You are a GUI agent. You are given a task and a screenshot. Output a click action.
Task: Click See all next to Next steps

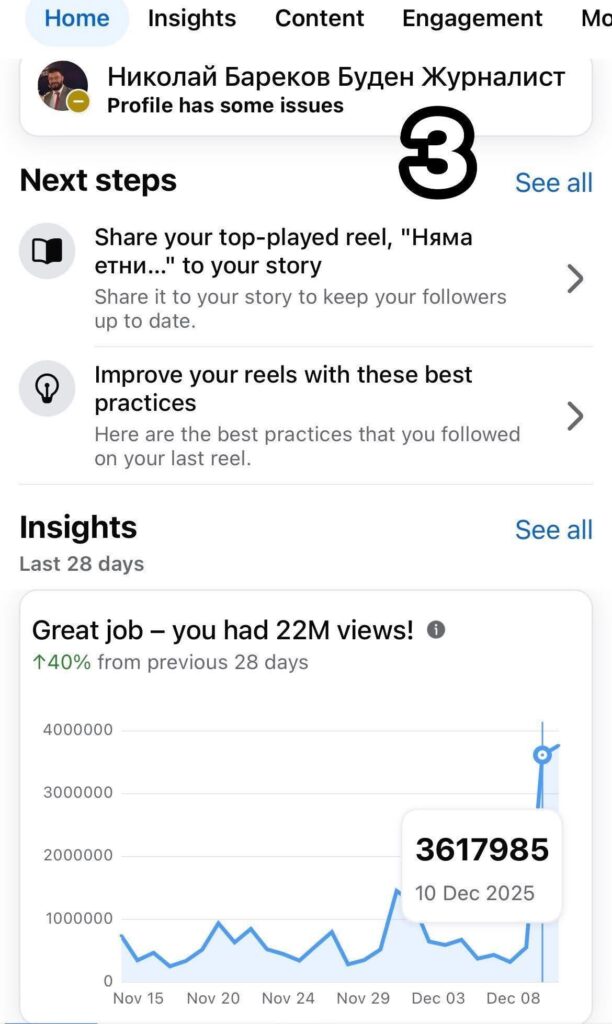[x=553, y=183]
